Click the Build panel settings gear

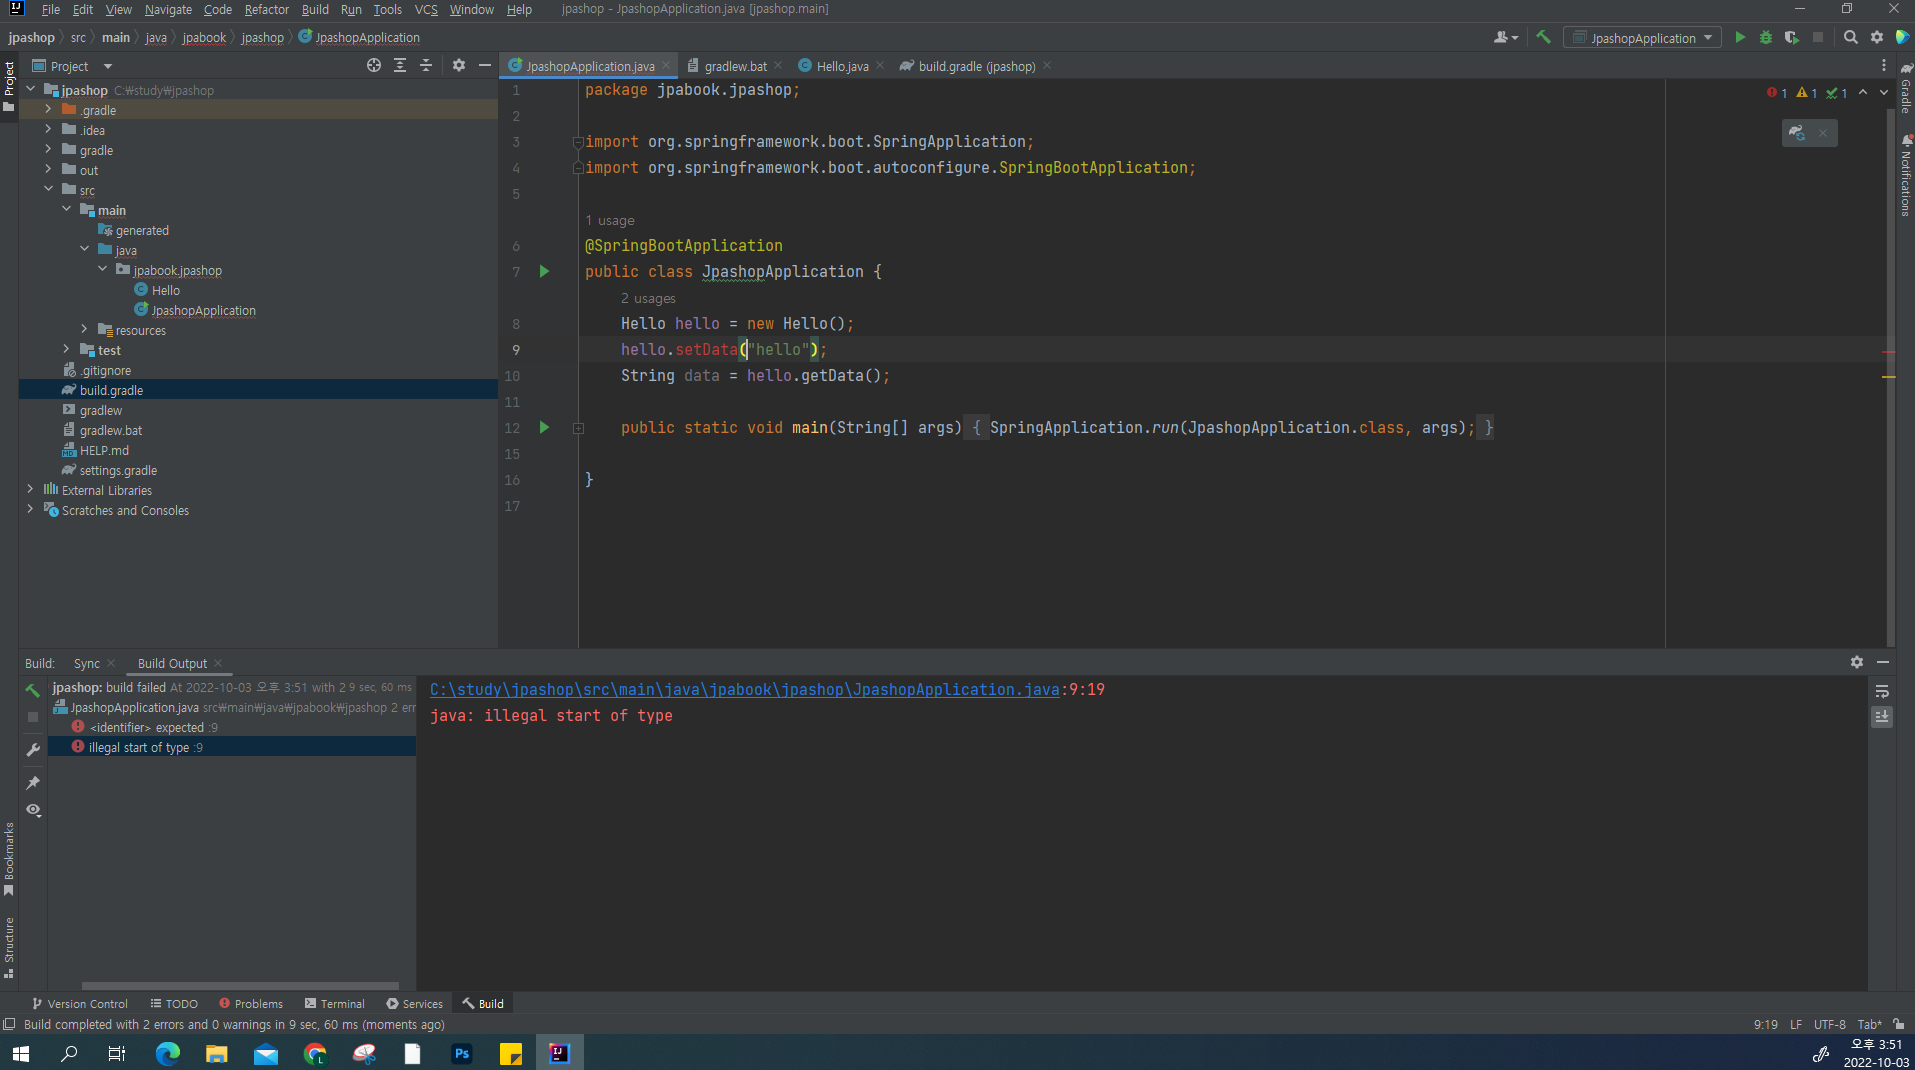click(1857, 662)
